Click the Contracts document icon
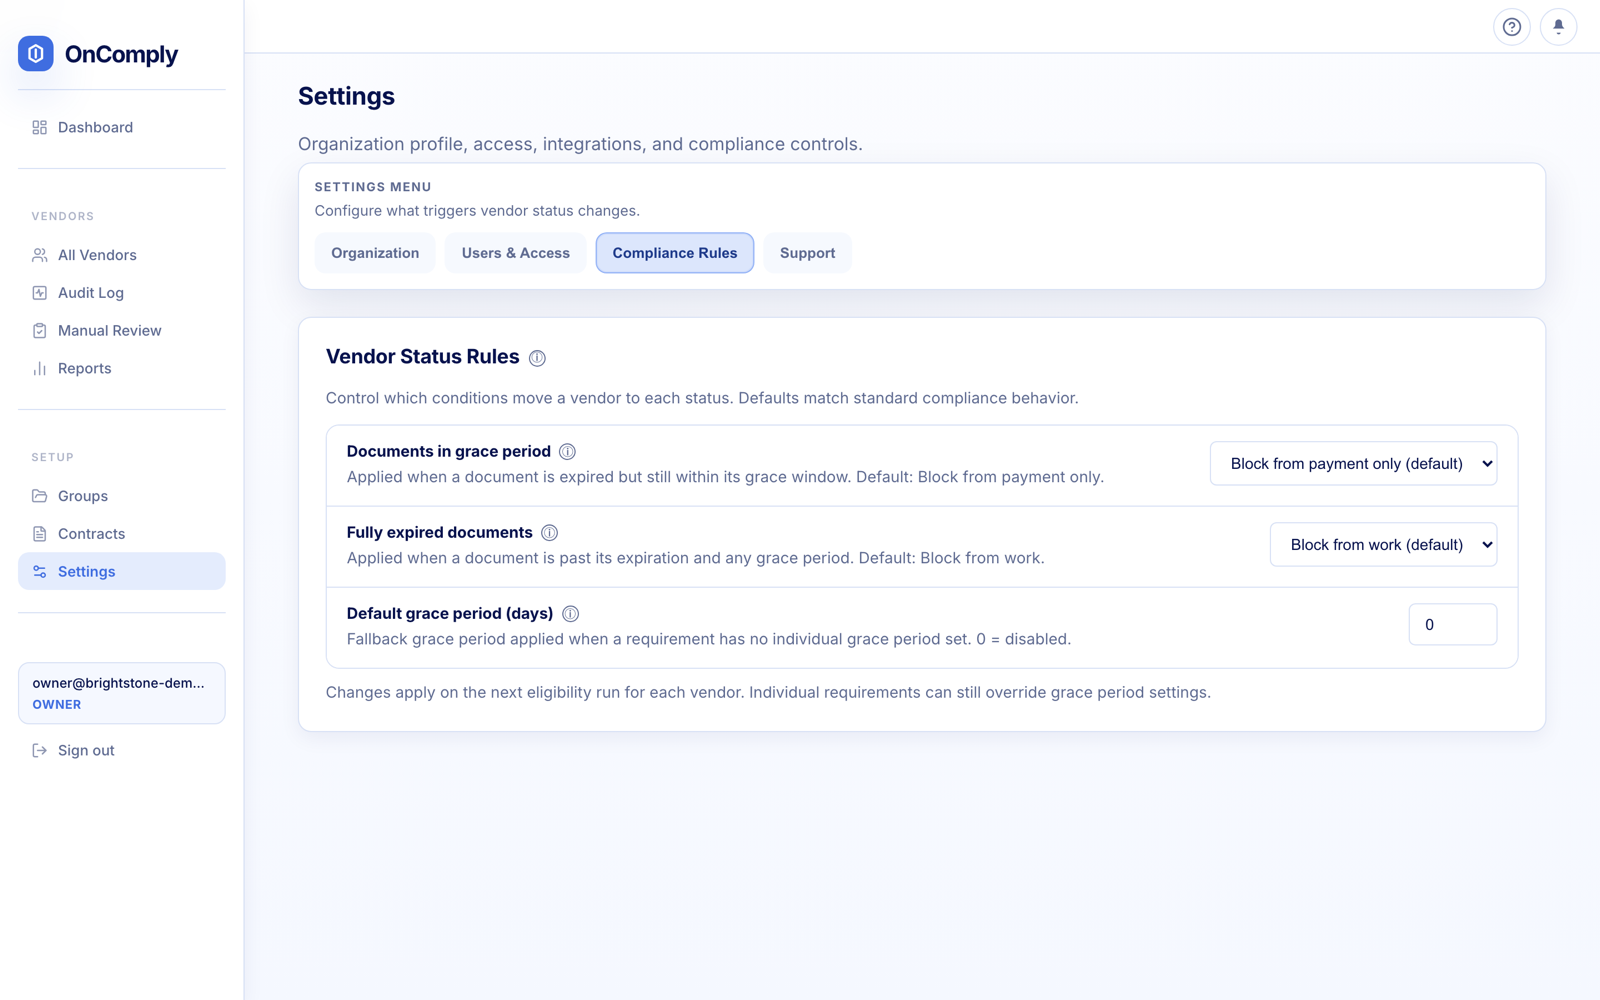The image size is (1600, 1000). (x=40, y=534)
